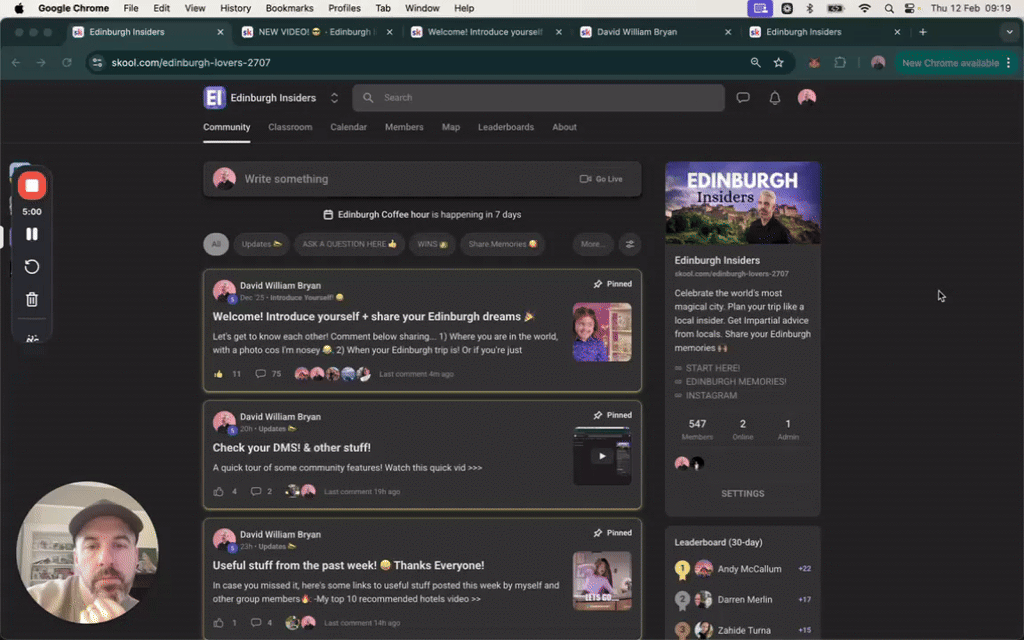Screen dimensions: 1024x640
Task: Like the Useful stuff from past week post
Action: (x=218, y=623)
